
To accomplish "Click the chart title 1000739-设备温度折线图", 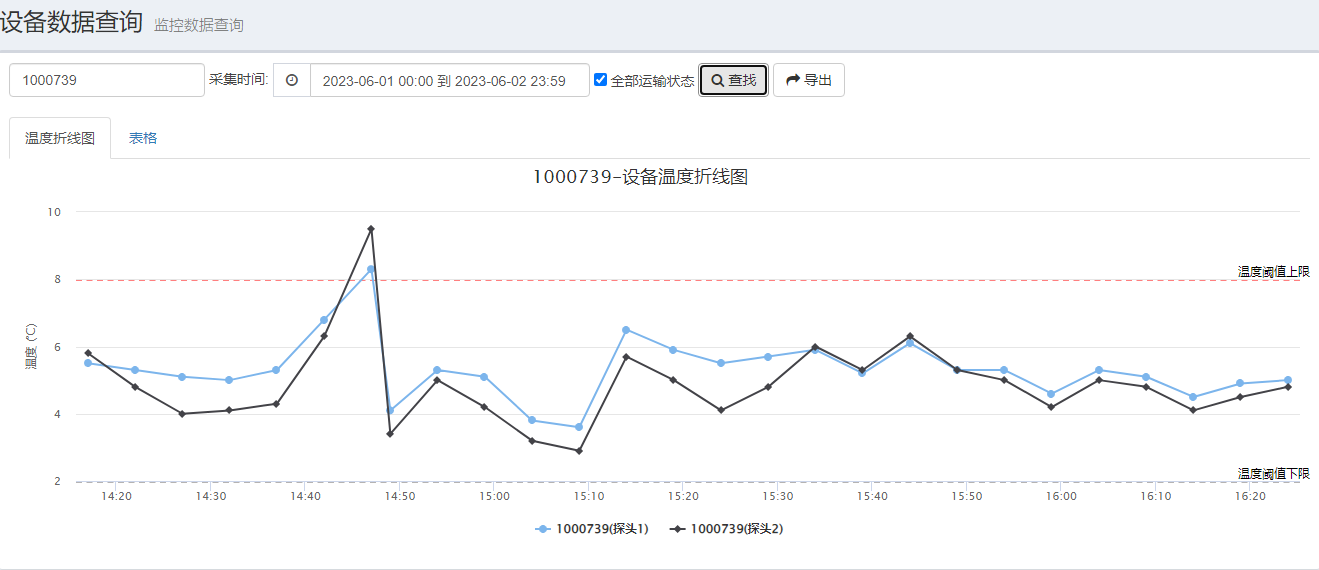I will click(x=640, y=177).
